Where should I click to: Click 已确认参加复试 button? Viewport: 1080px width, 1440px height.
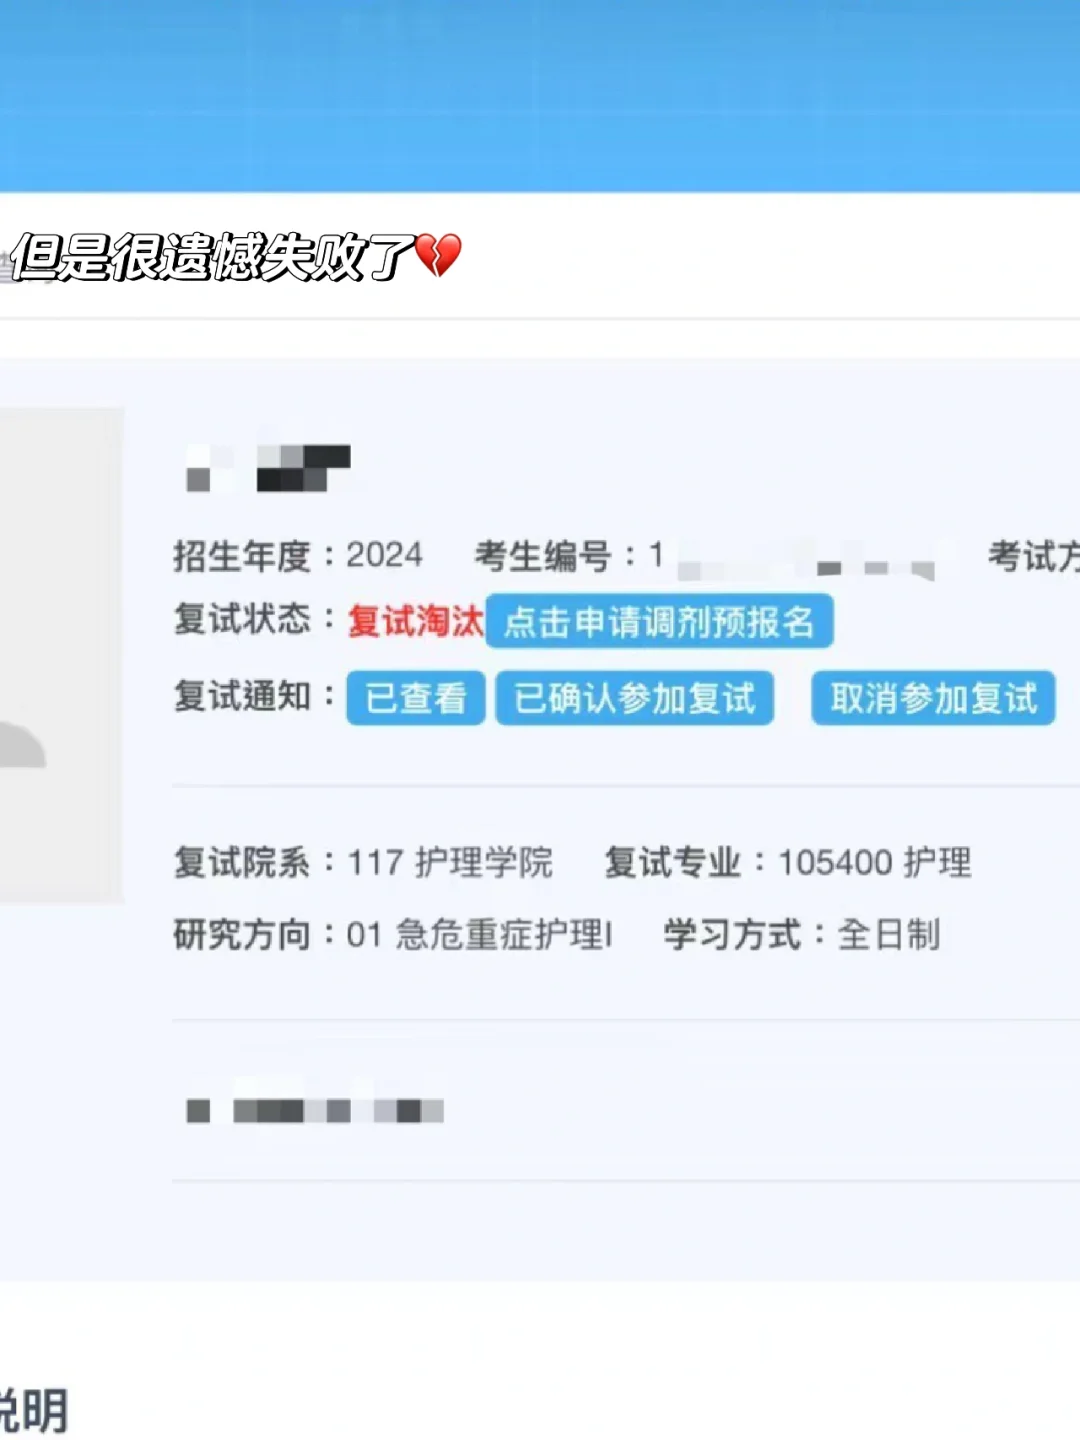pos(634,697)
